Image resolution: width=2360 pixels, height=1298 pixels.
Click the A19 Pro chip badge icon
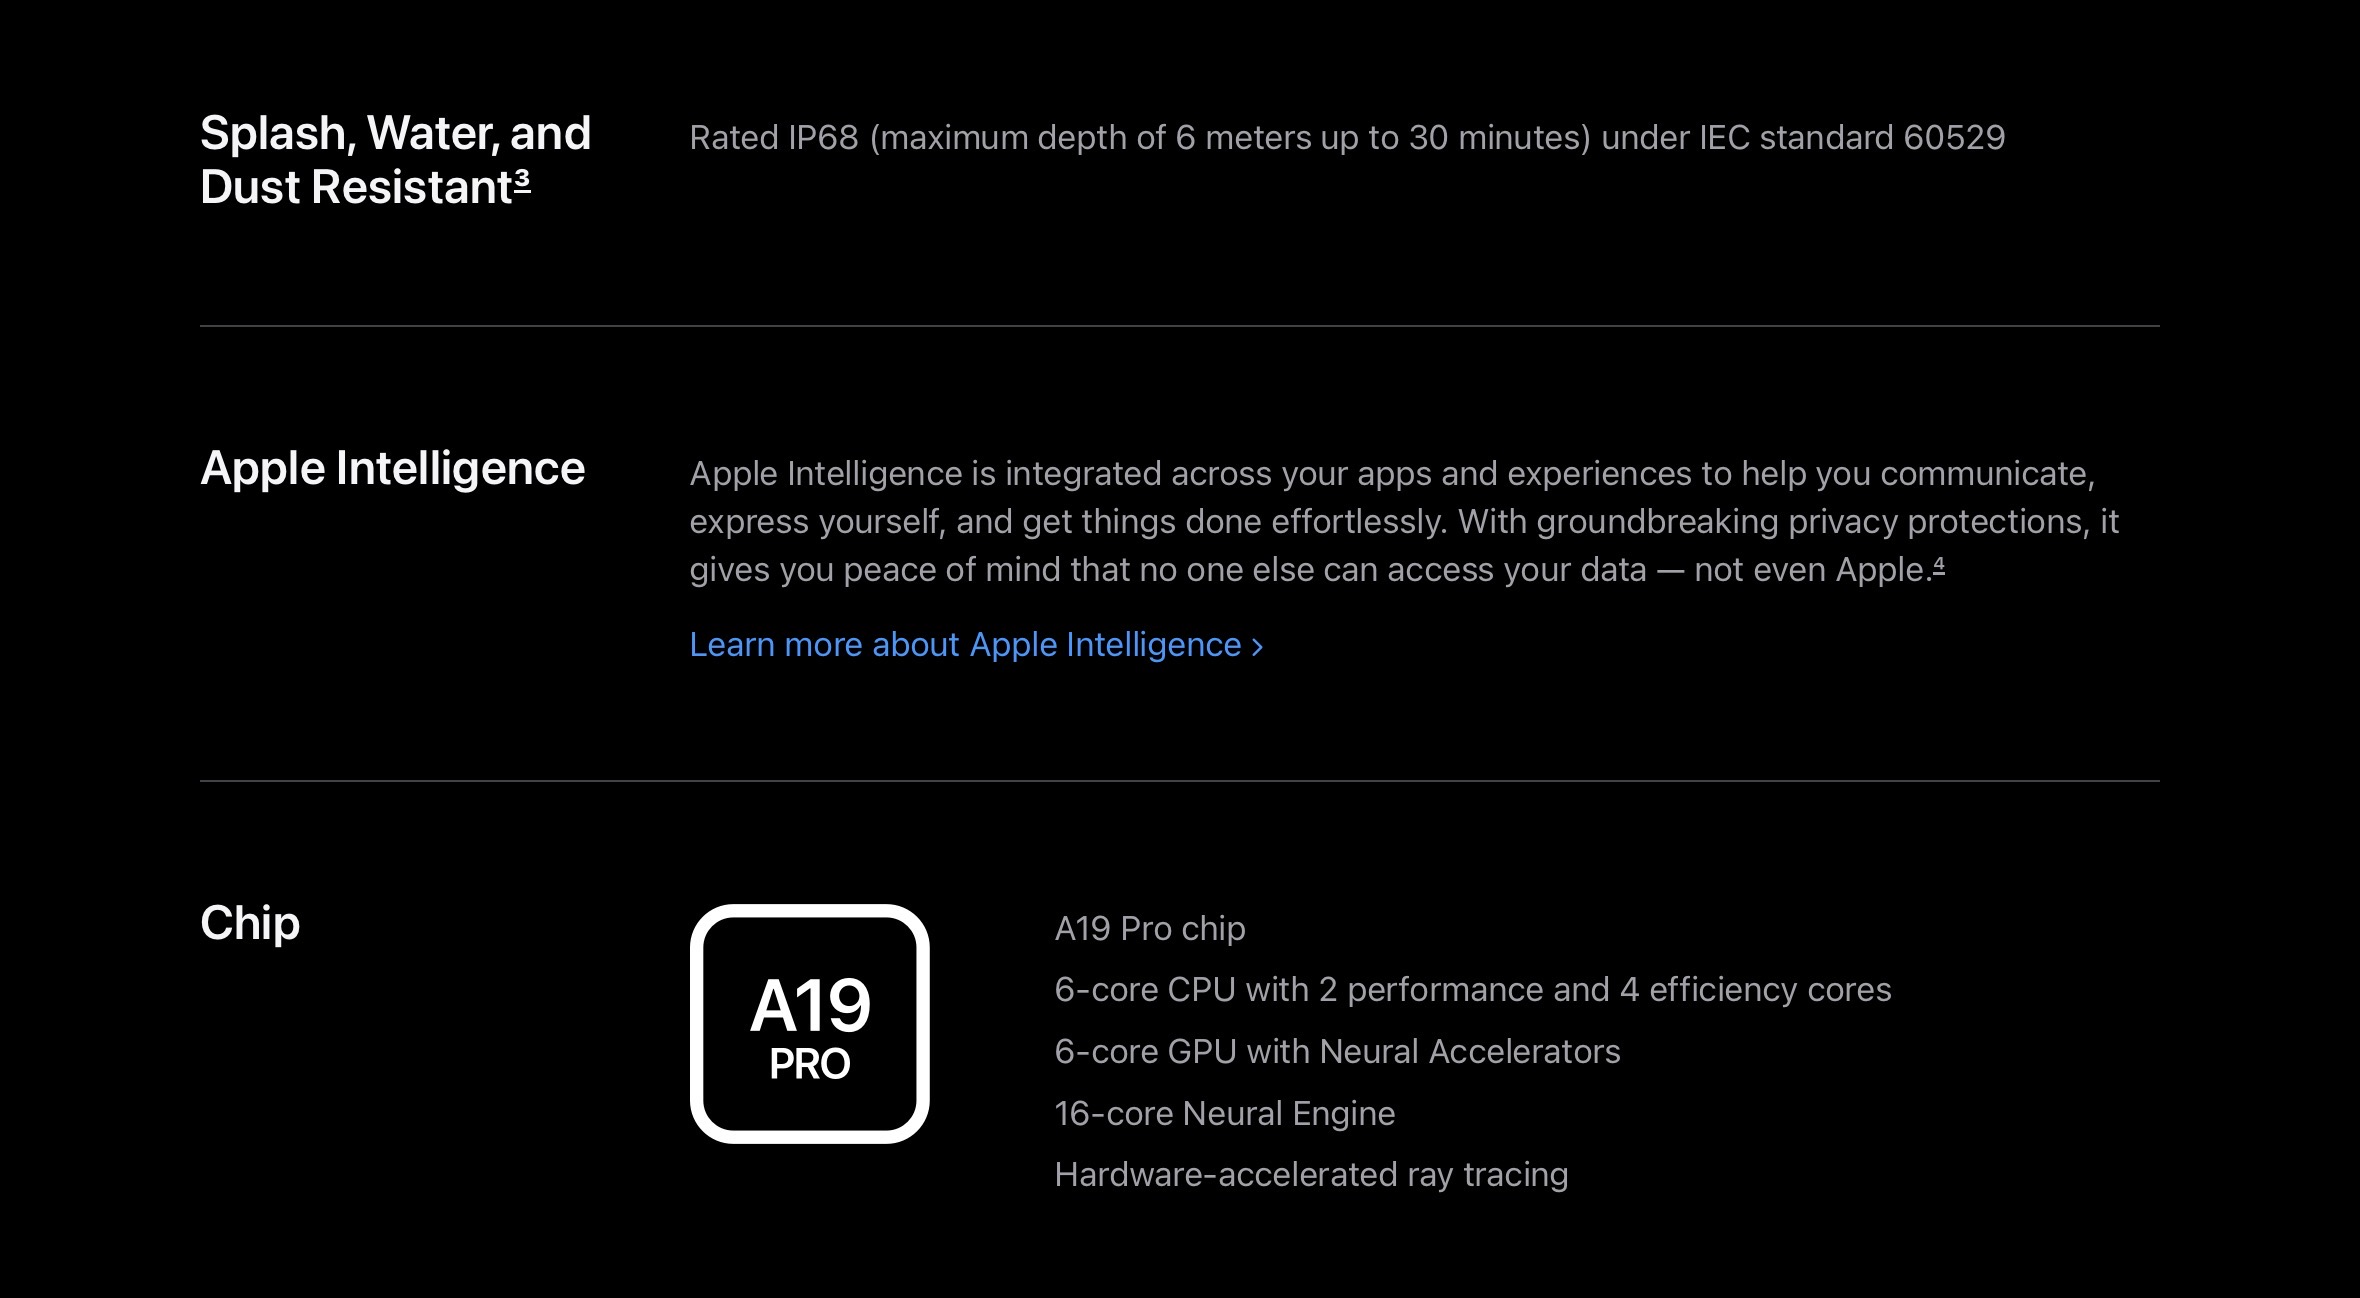pyautogui.click(x=809, y=1023)
